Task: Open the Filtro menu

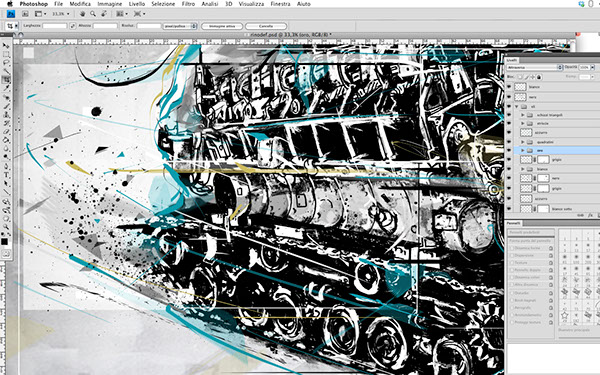Action: [x=188, y=4]
